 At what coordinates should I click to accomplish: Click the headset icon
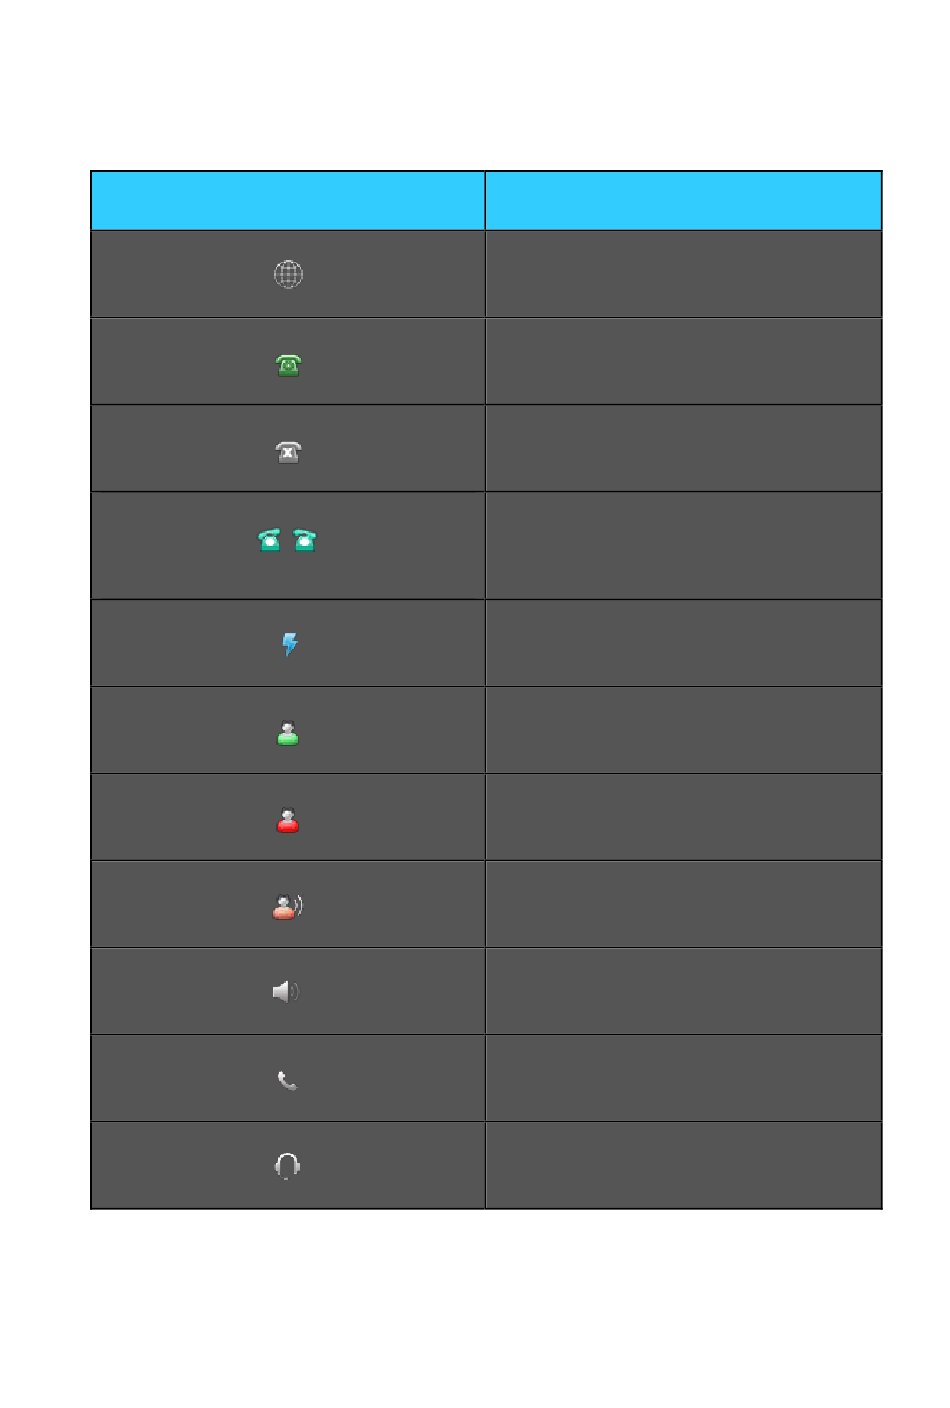(x=287, y=1166)
